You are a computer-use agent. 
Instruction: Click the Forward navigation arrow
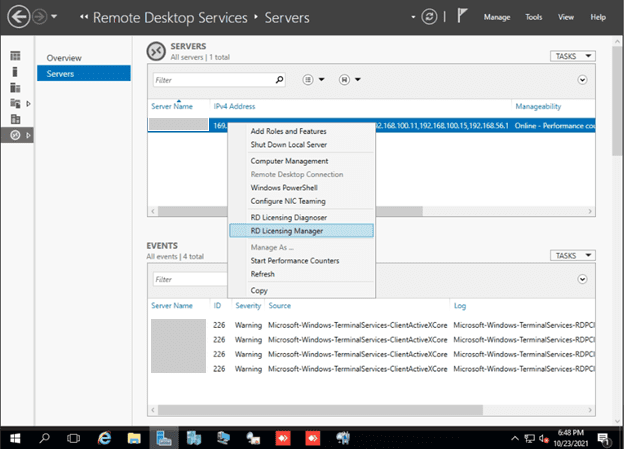click(39, 17)
